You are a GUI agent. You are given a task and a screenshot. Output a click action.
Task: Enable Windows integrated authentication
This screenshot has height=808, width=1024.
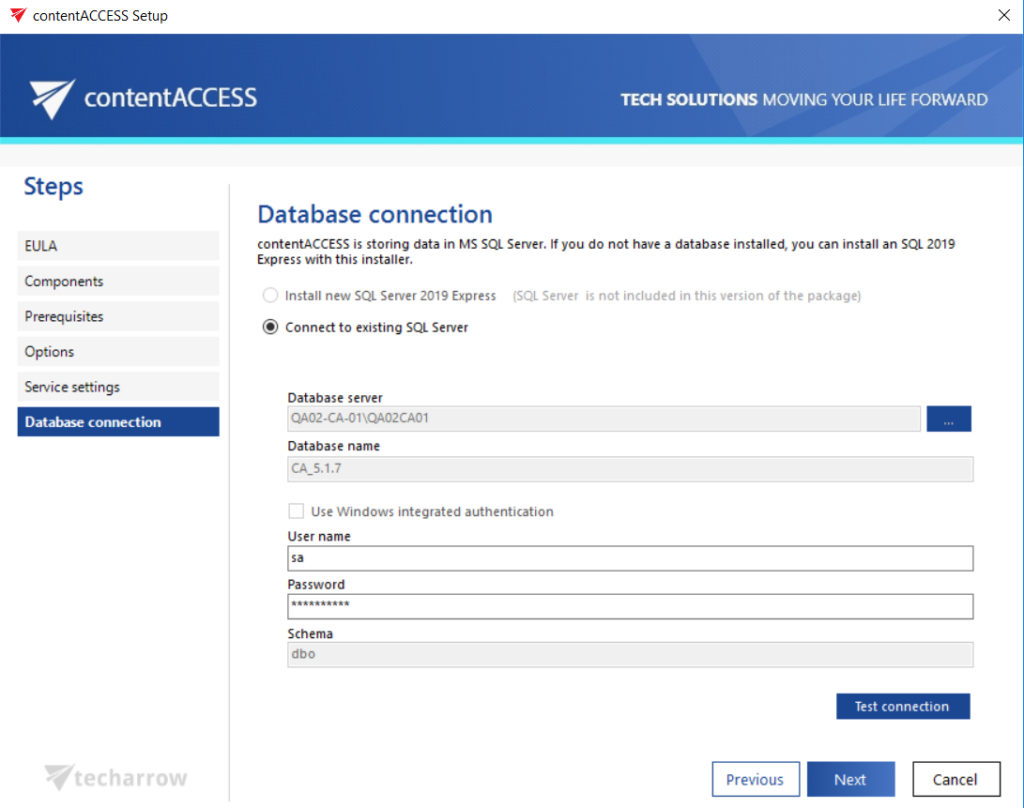[296, 511]
